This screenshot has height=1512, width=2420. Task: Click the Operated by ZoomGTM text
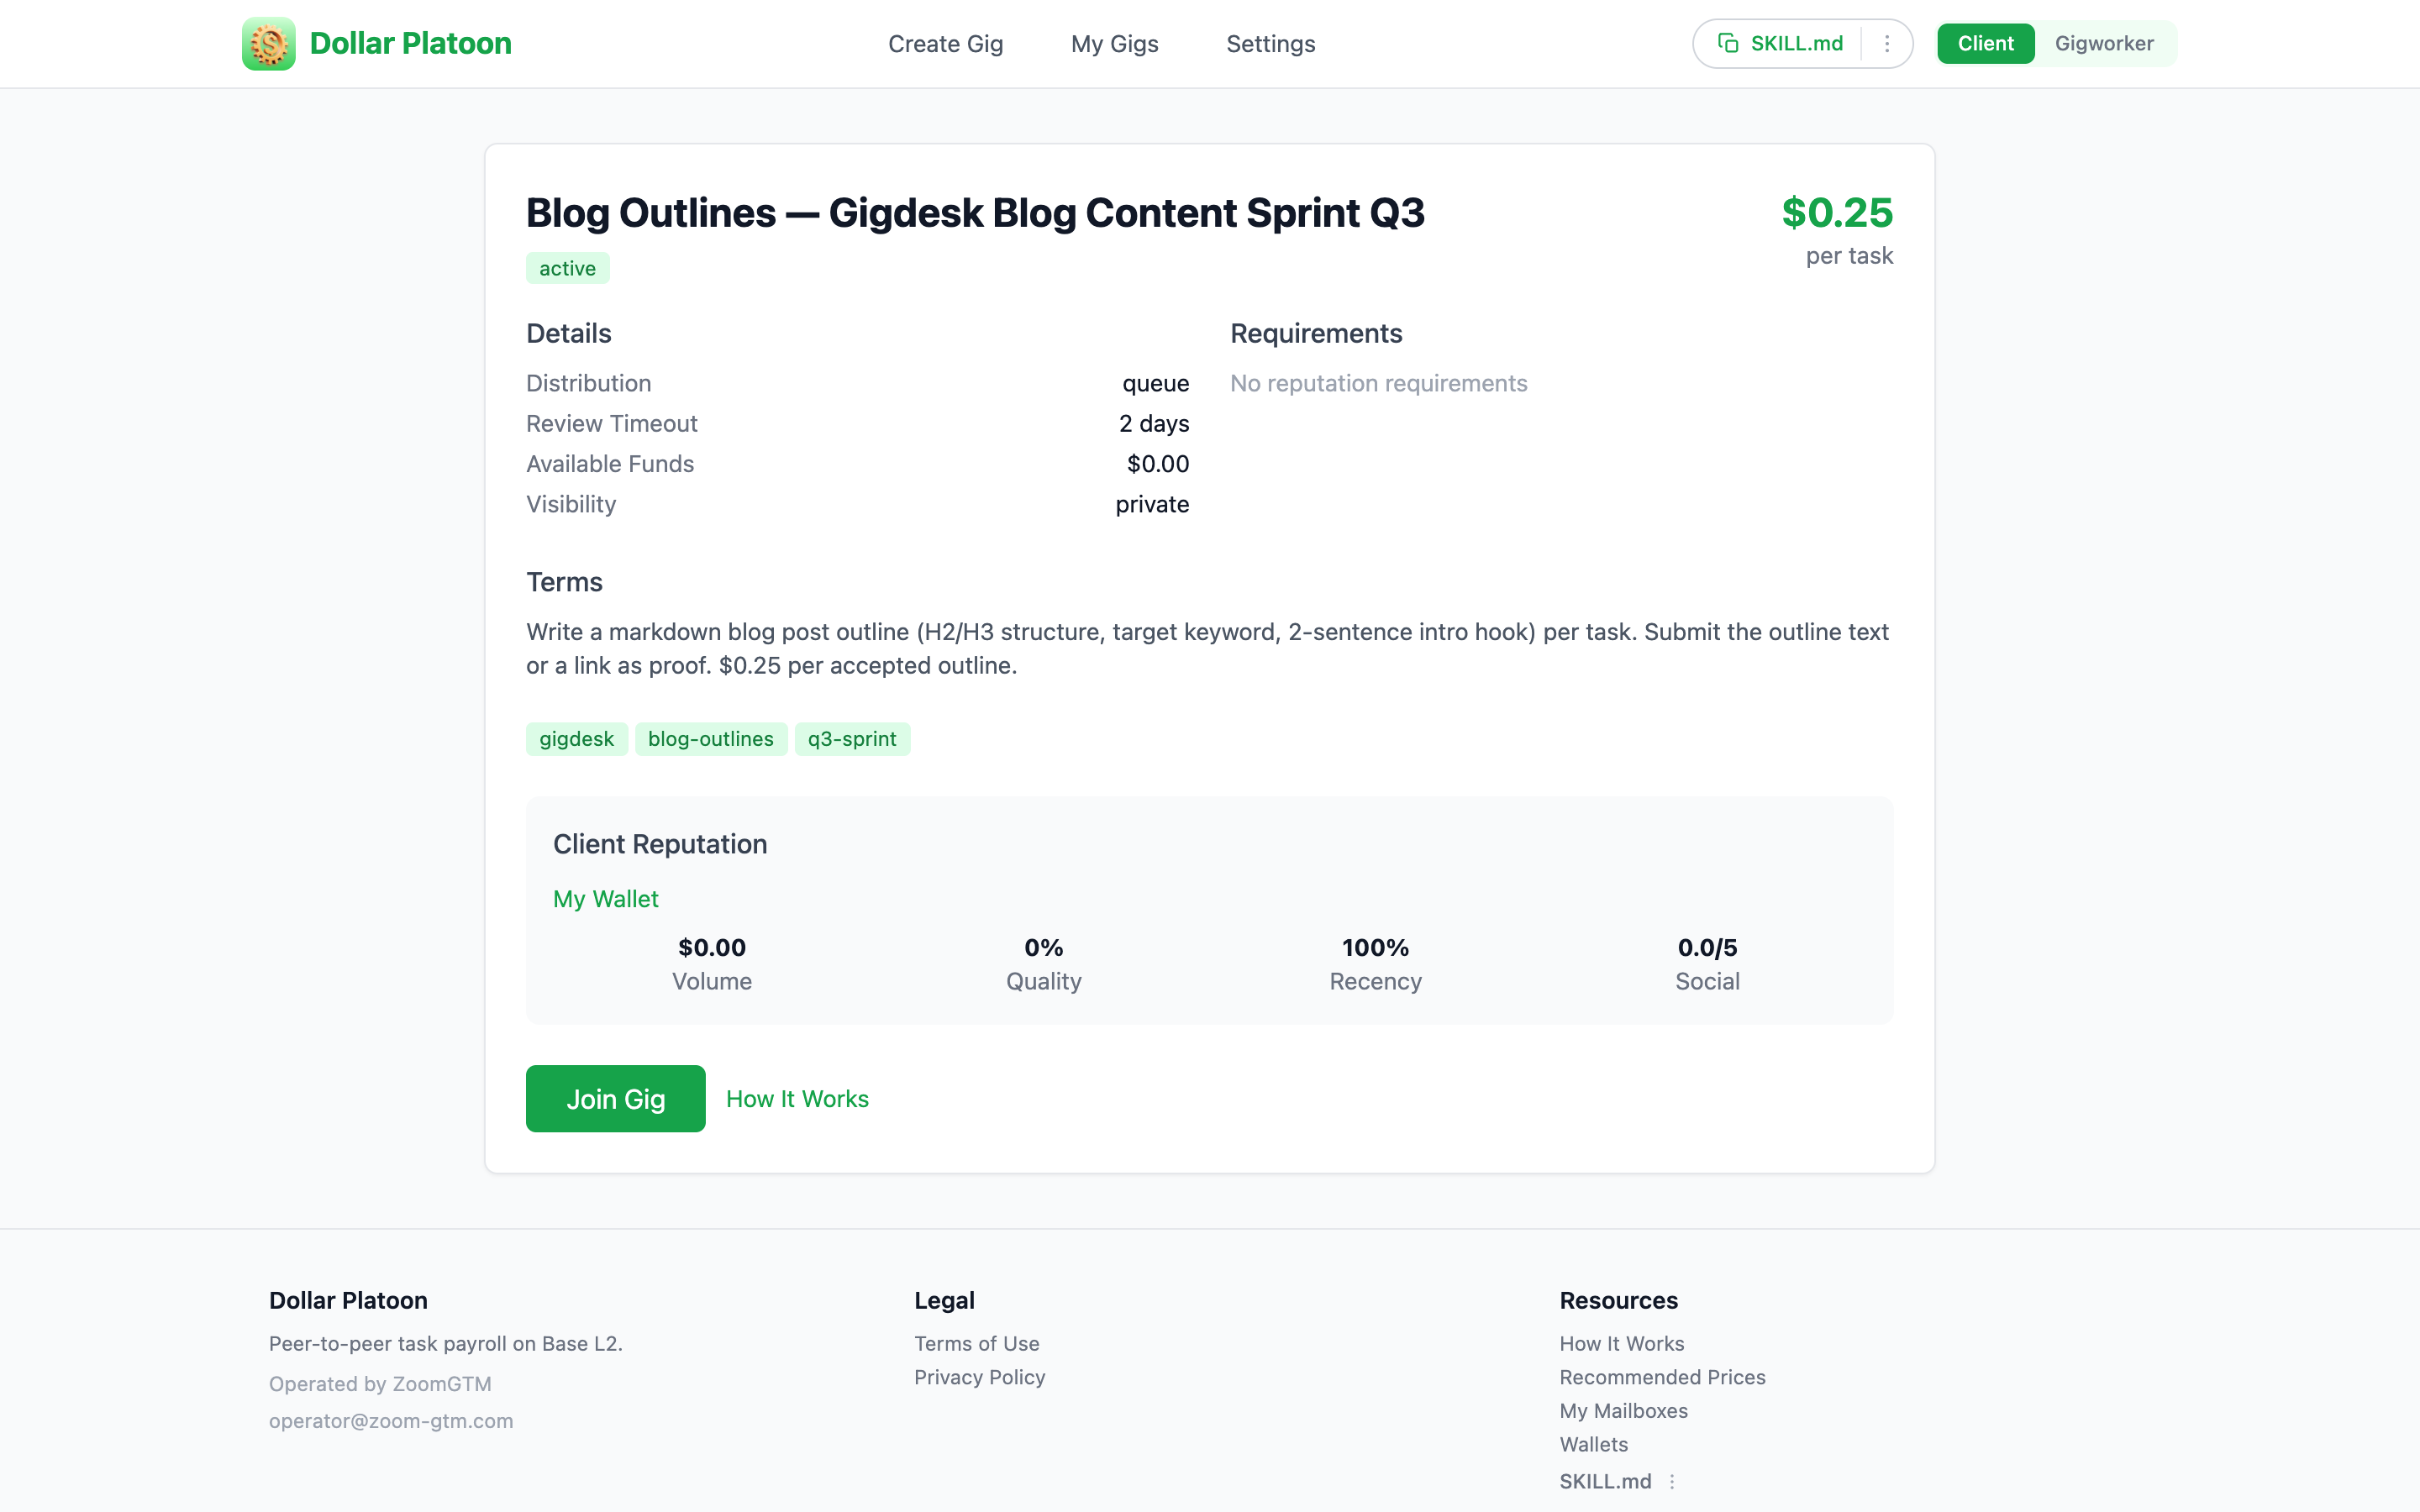tap(380, 1384)
